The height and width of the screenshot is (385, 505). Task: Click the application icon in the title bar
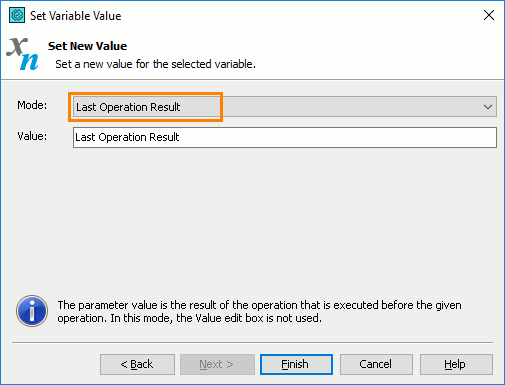pyautogui.click(x=17, y=15)
